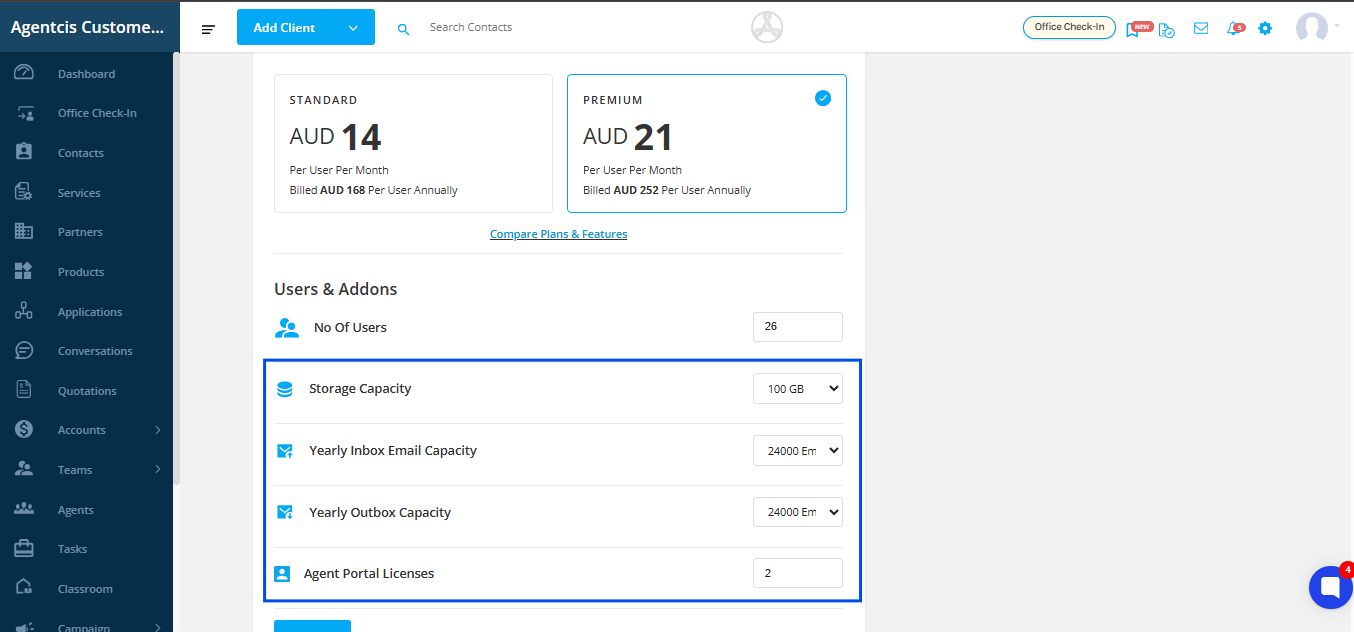This screenshot has width=1354, height=632.
Task: Click the mail envelope icon in header
Action: tap(1201, 28)
